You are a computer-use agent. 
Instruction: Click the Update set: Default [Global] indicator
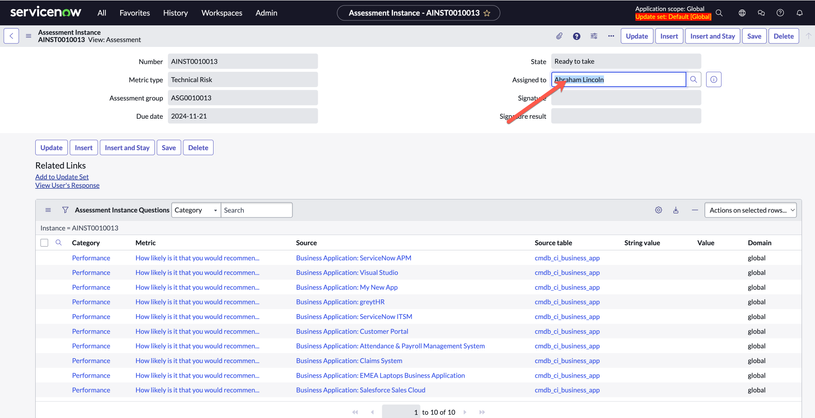[673, 17]
